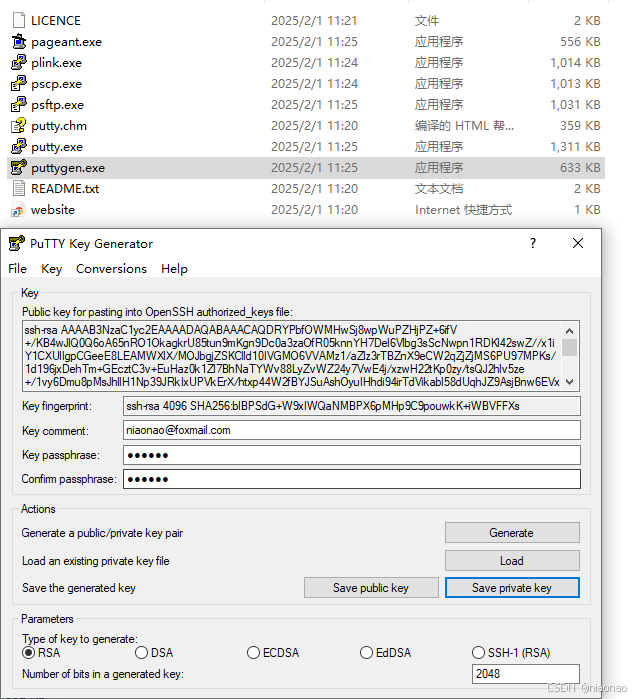Click the website shortcut icon
The image size is (634, 699).
[x=19, y=210]
